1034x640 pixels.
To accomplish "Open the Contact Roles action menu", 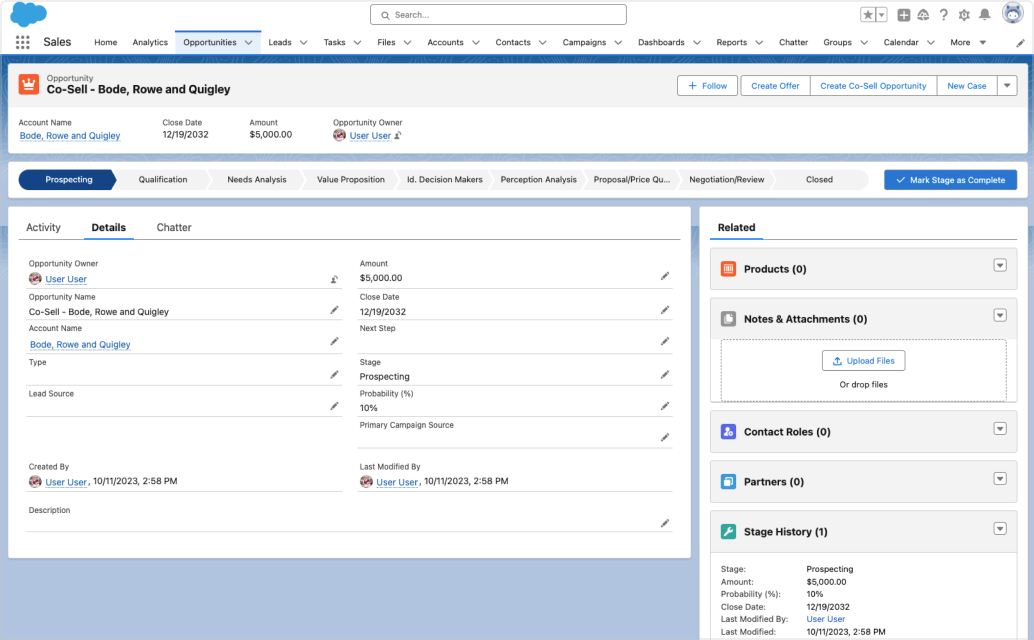I will tap(1000, 428).
